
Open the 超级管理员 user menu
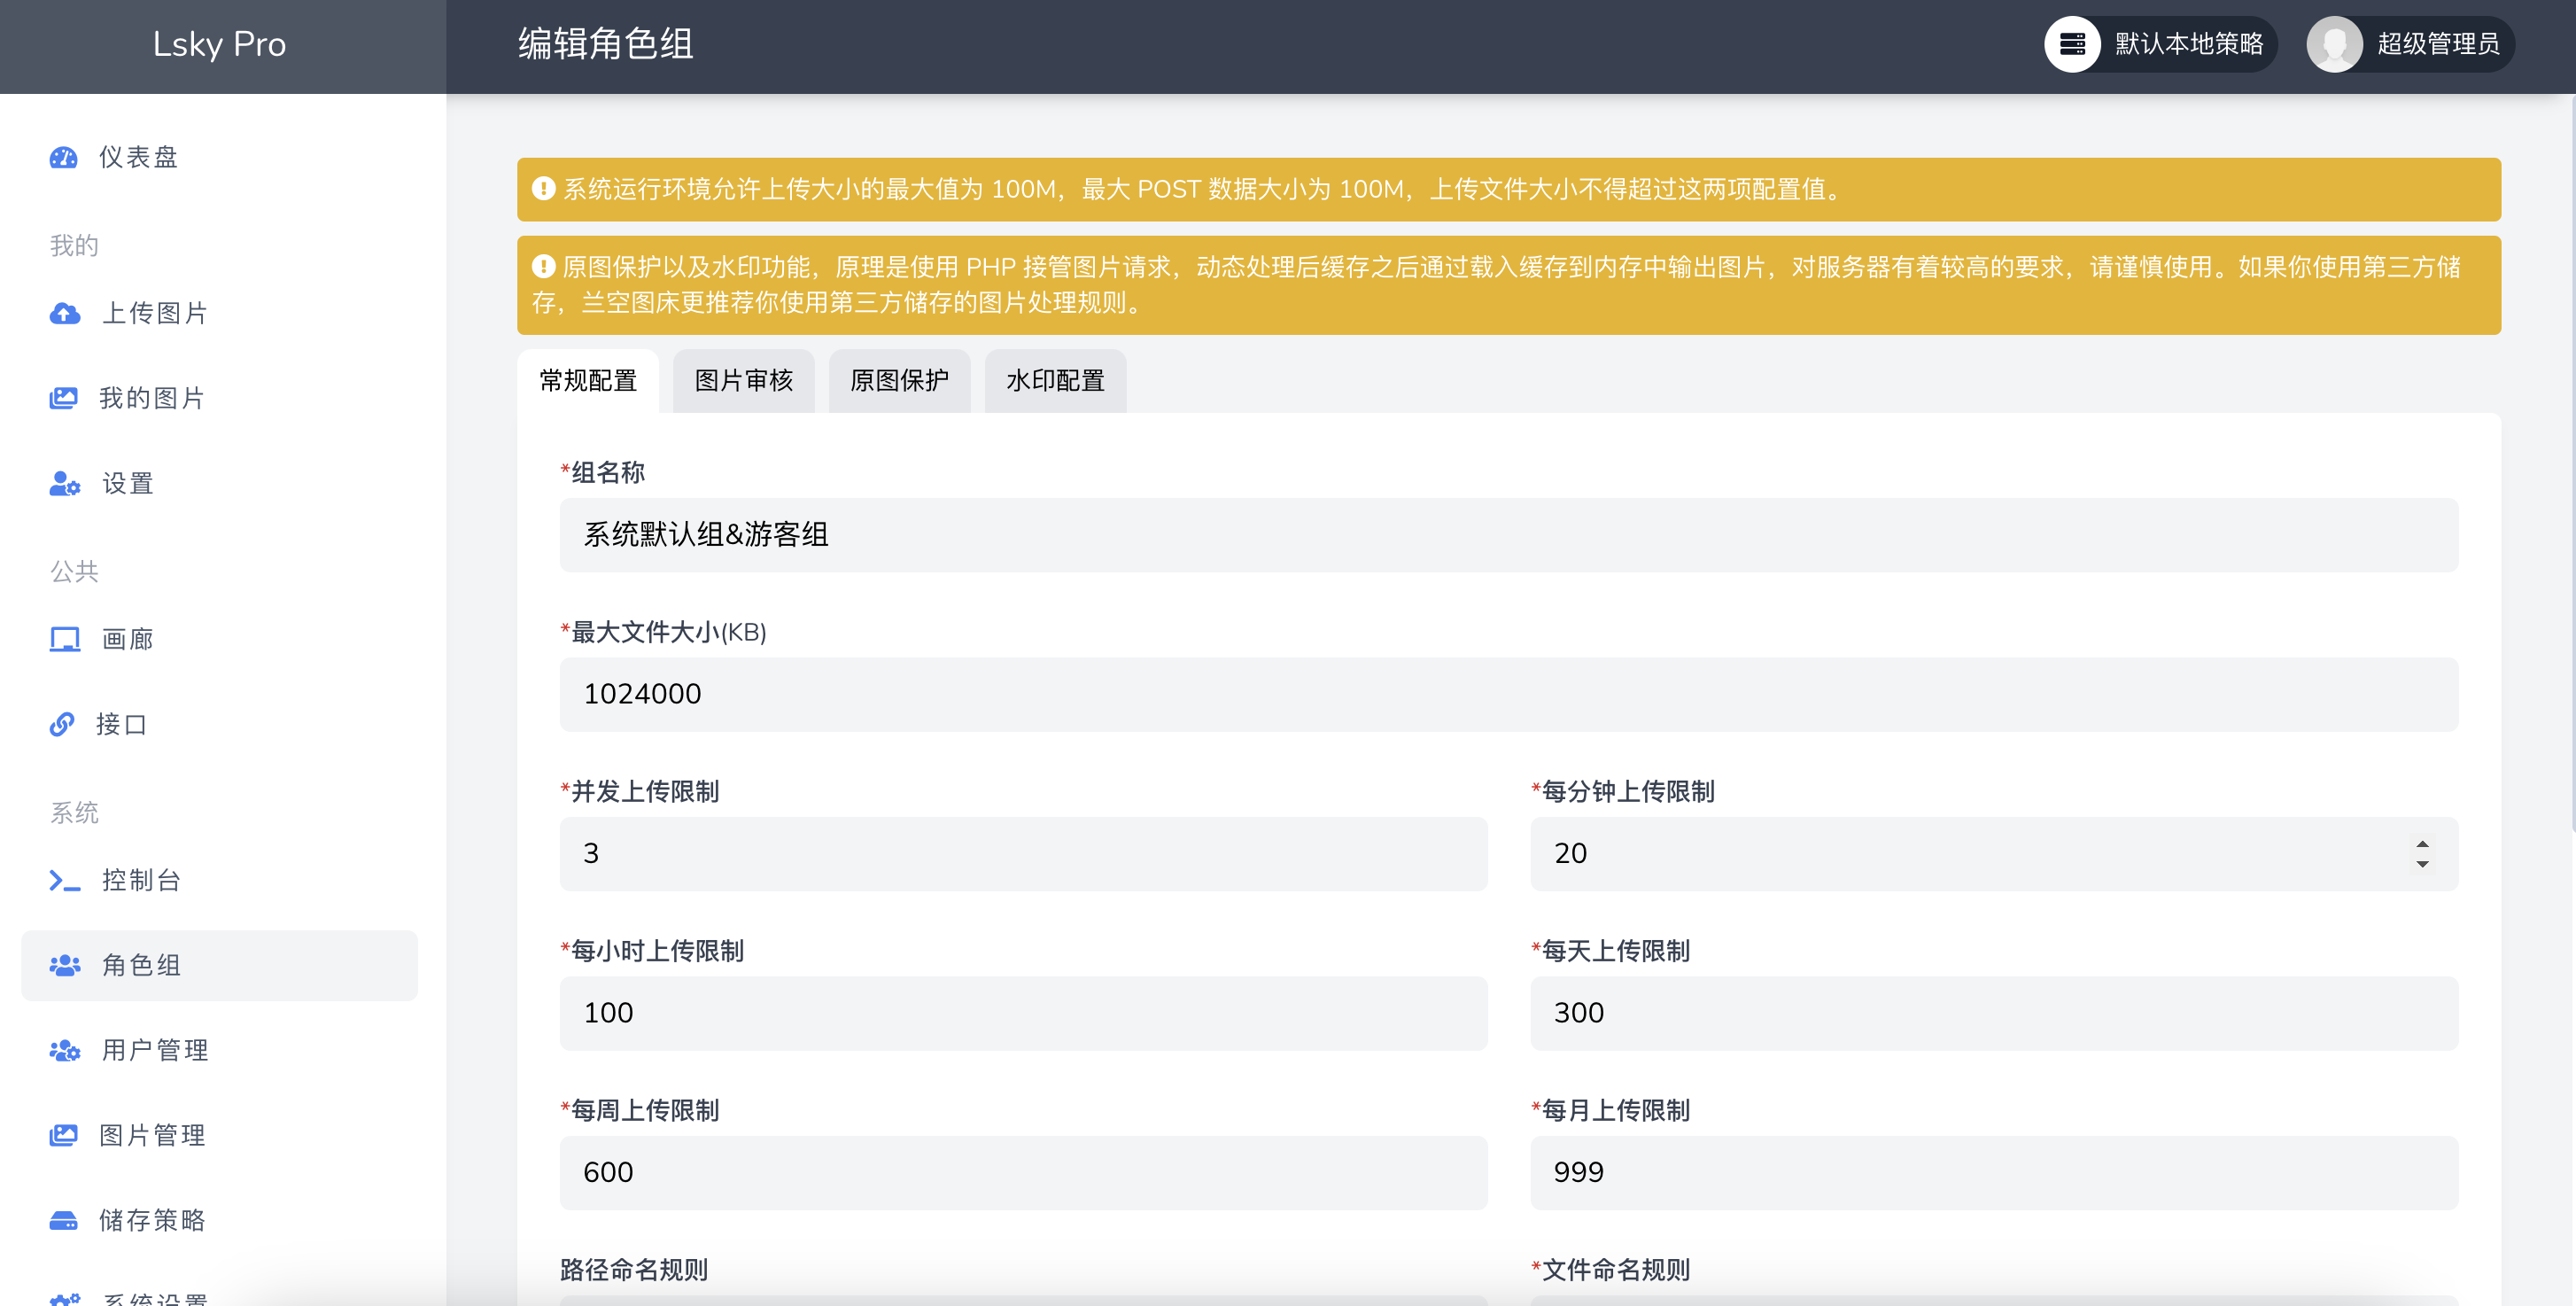point(2410,44)
